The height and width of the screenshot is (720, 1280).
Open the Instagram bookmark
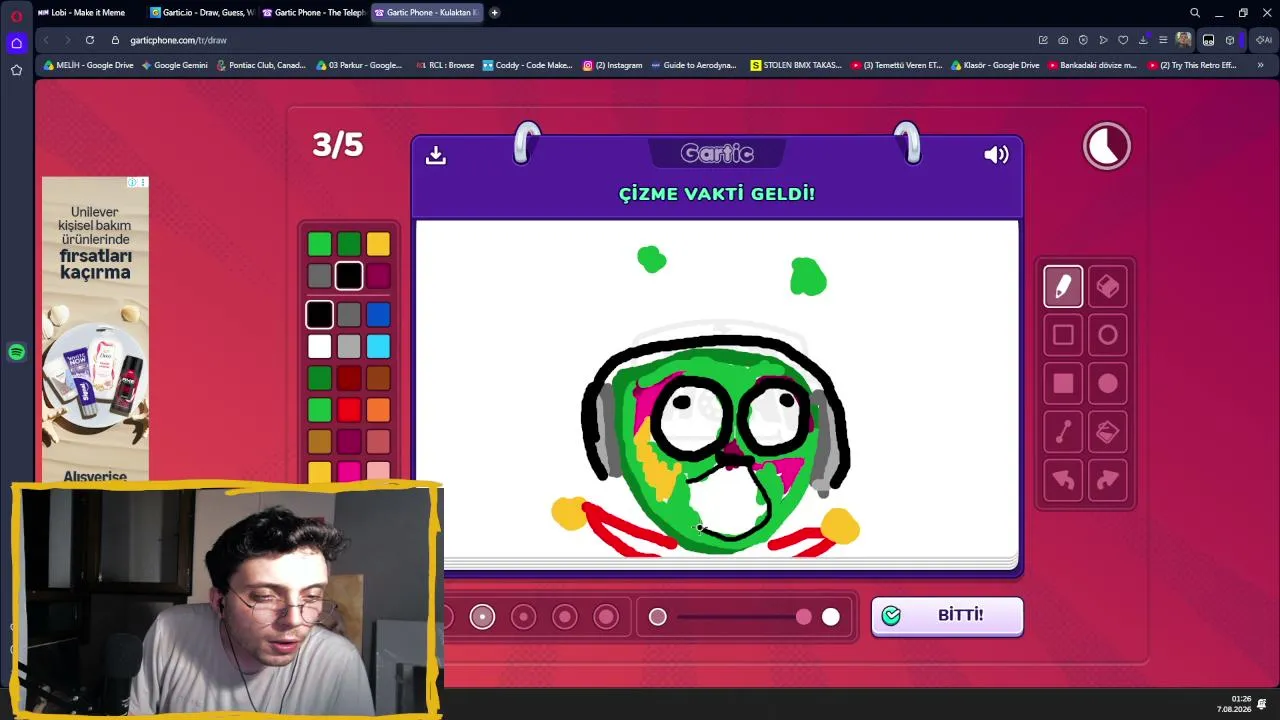(613, 65)
